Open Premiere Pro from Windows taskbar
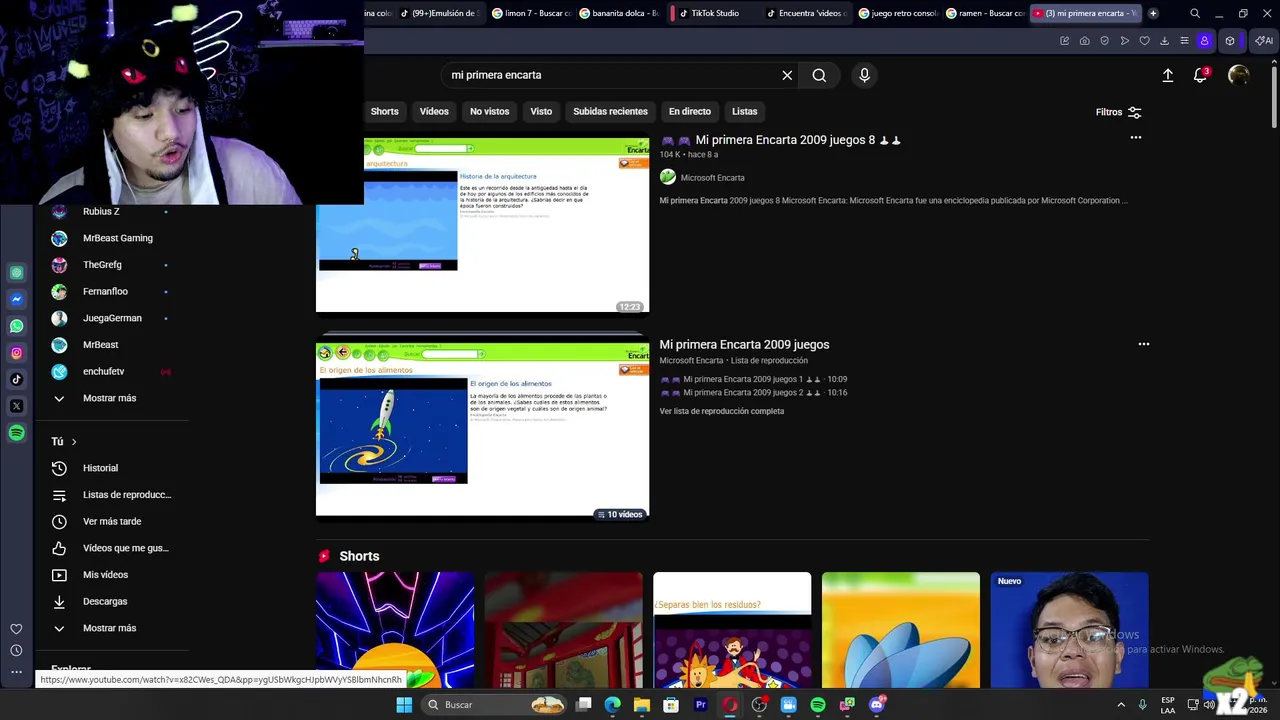This screenshot has height=720, width=1280. pos(700,705)
